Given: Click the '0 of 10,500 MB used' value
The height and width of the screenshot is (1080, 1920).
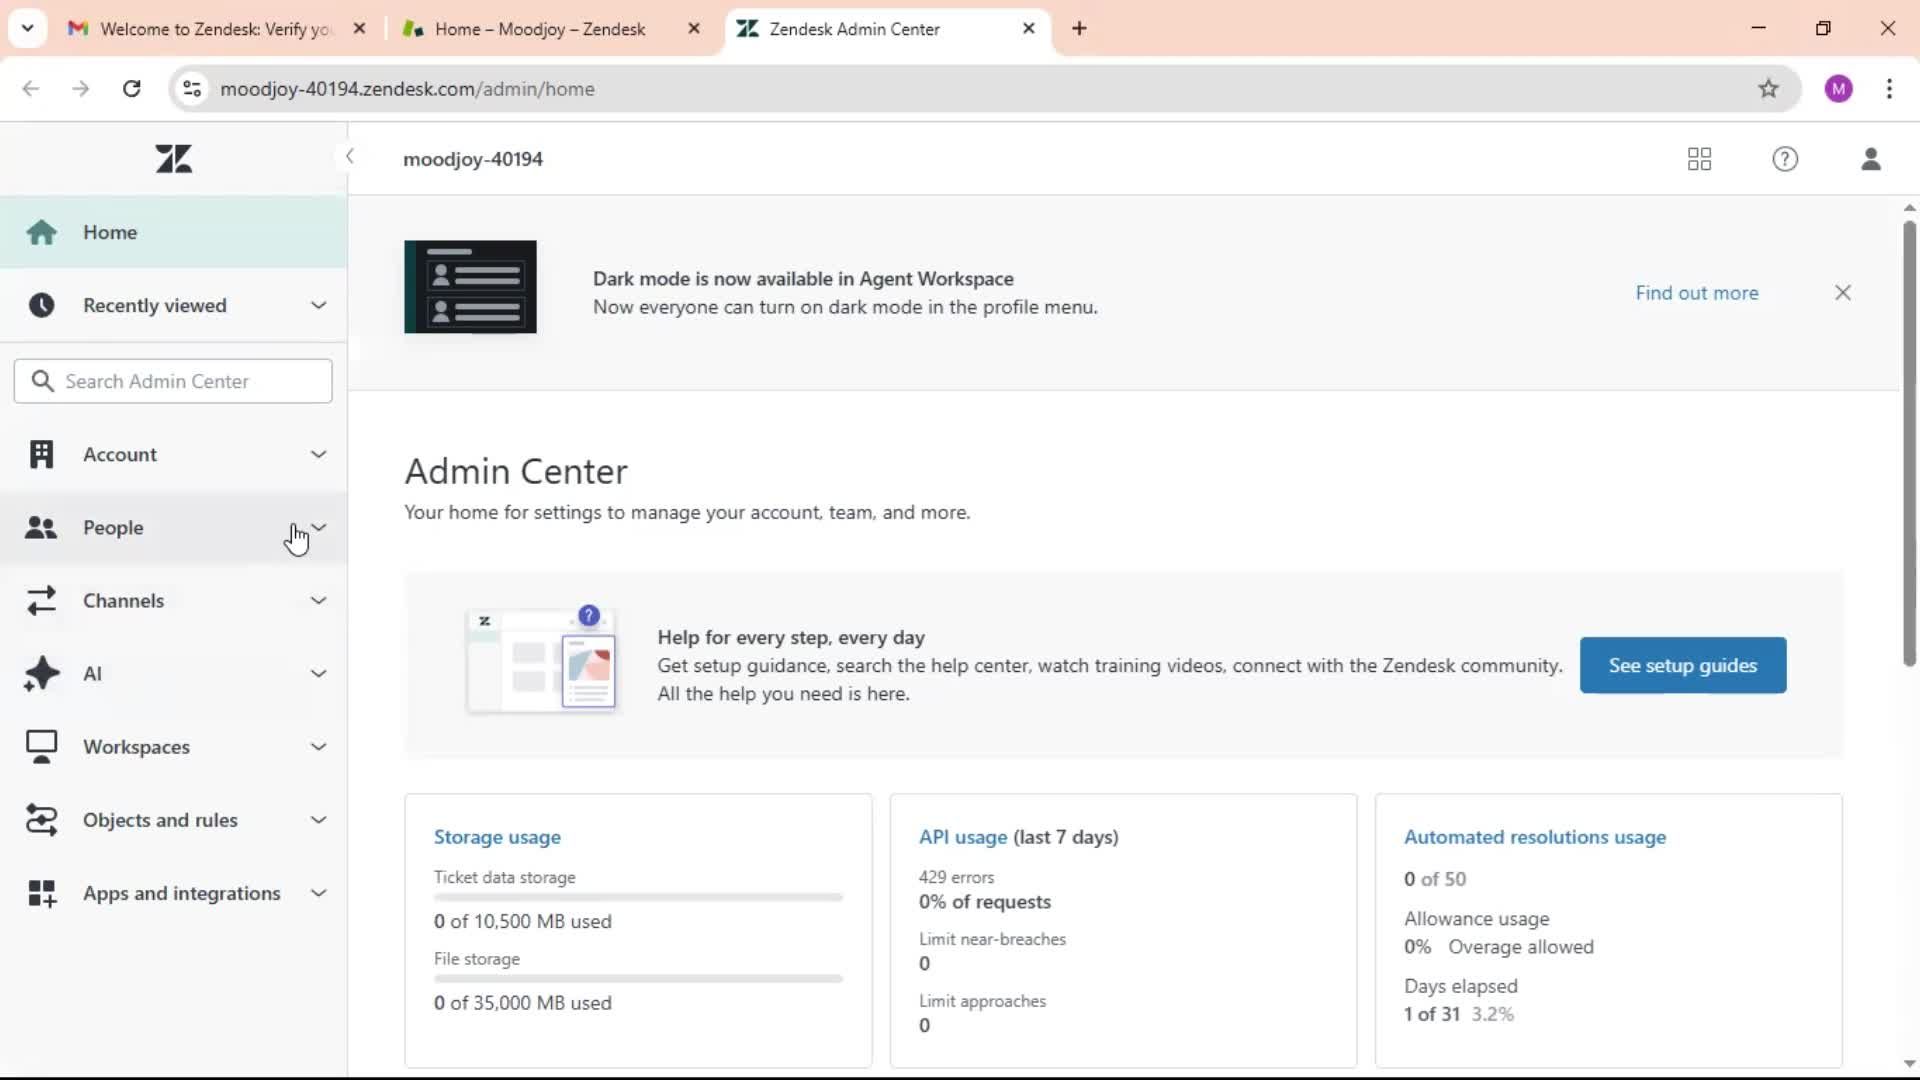Looking at the screenshot, I should click(x=523, y=921).
